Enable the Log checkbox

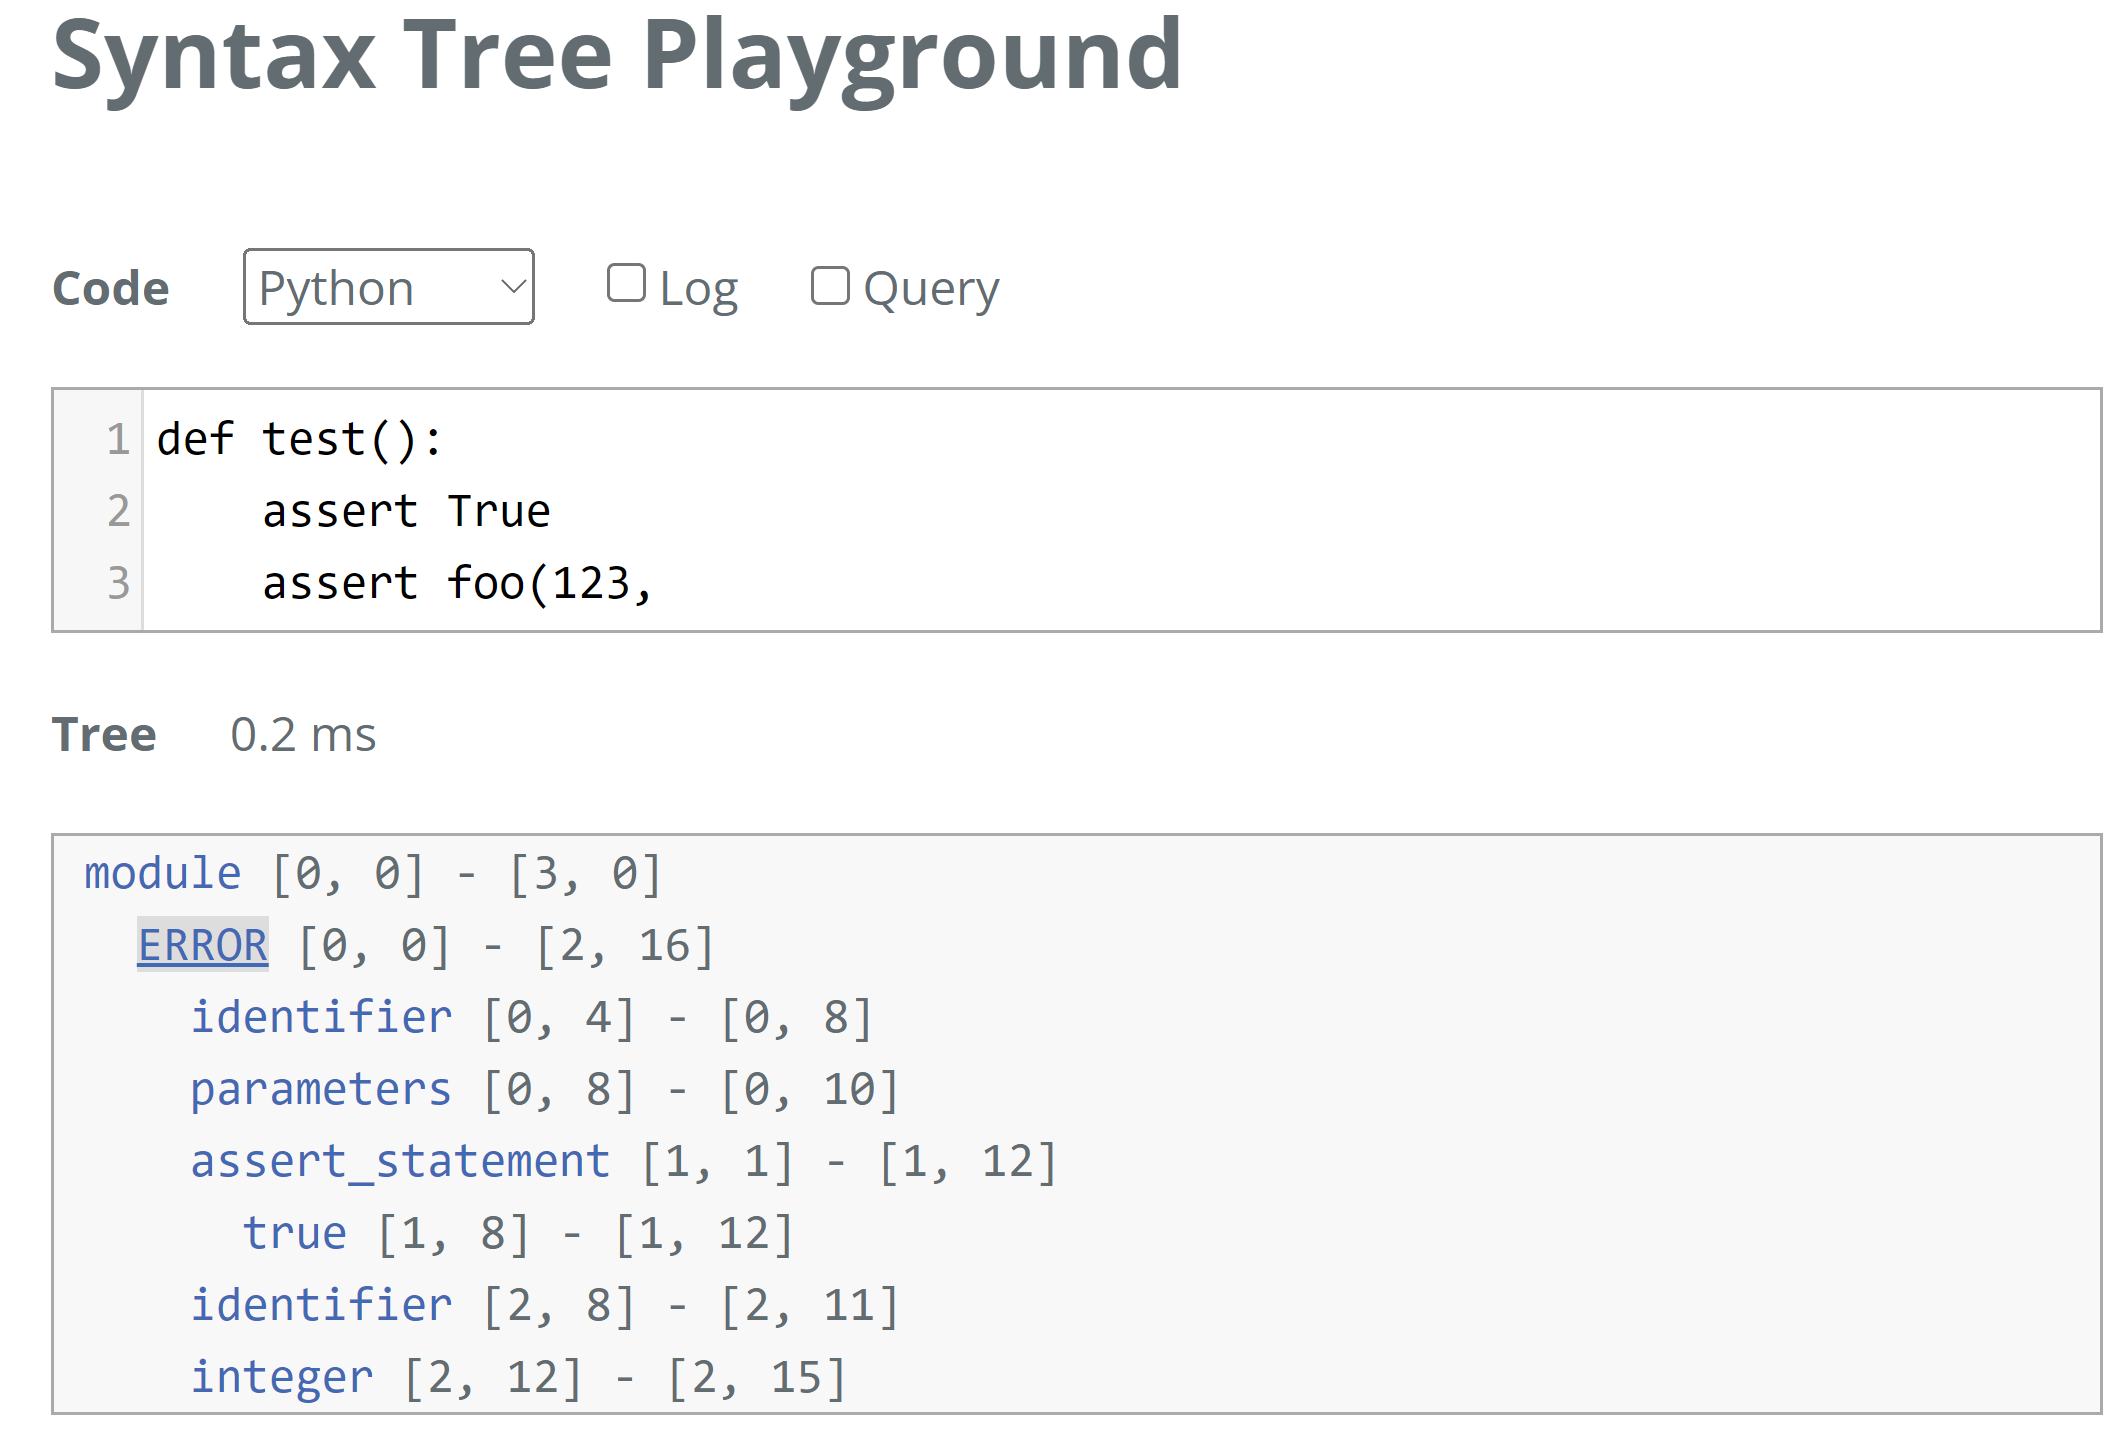pyautogui.click(x=626, y=284)
